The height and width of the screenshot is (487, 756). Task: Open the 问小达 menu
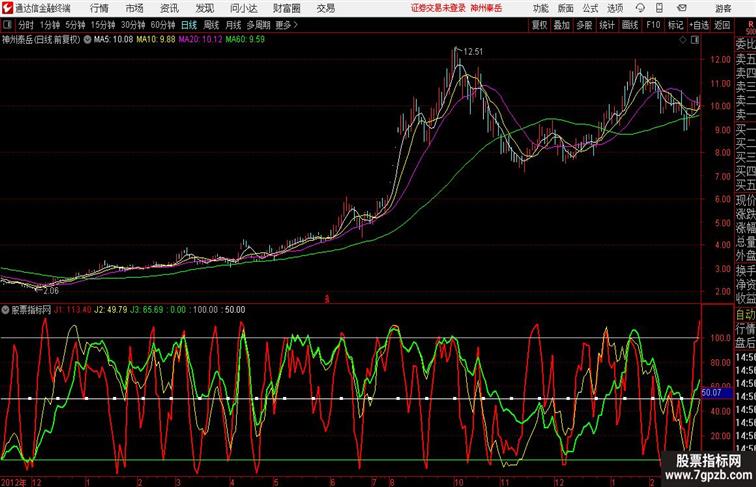point(243,8)
